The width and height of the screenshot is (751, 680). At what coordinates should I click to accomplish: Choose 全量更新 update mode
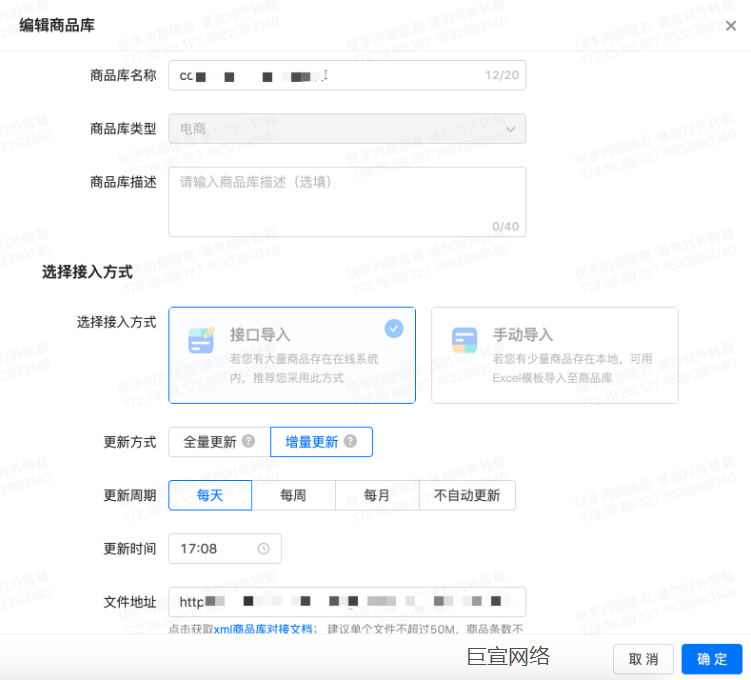click(x=219, y=442)
